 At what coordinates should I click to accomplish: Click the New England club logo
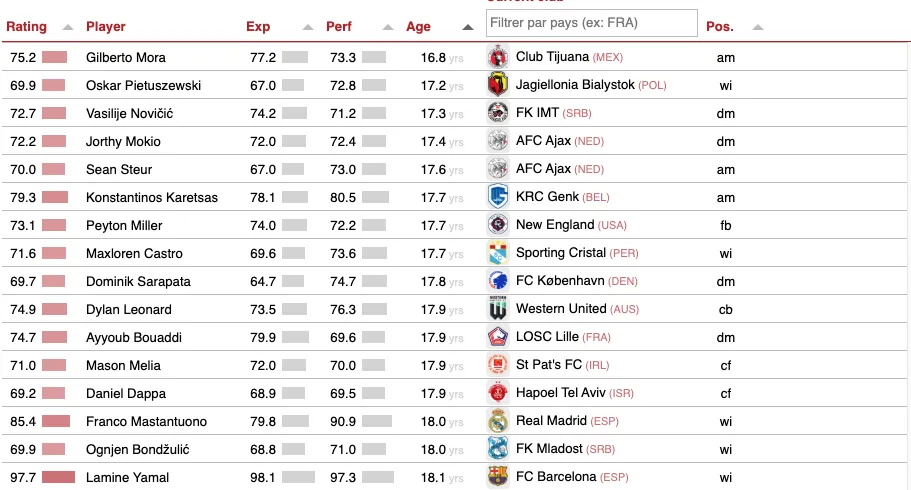tap(498, 226)
